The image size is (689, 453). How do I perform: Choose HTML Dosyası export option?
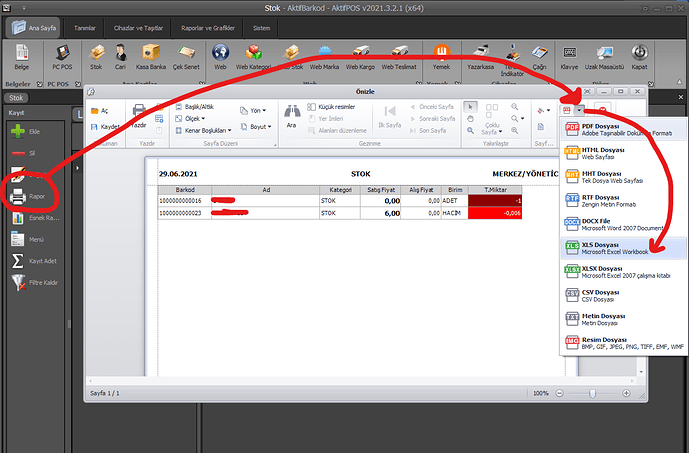[624, 153]
